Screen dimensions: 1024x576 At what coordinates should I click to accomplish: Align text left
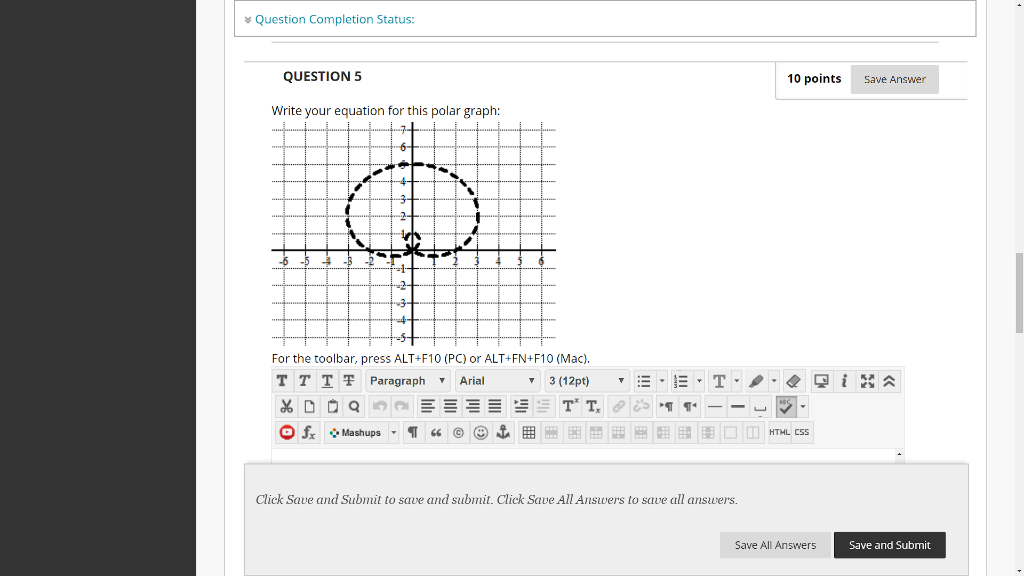[428, 407]
